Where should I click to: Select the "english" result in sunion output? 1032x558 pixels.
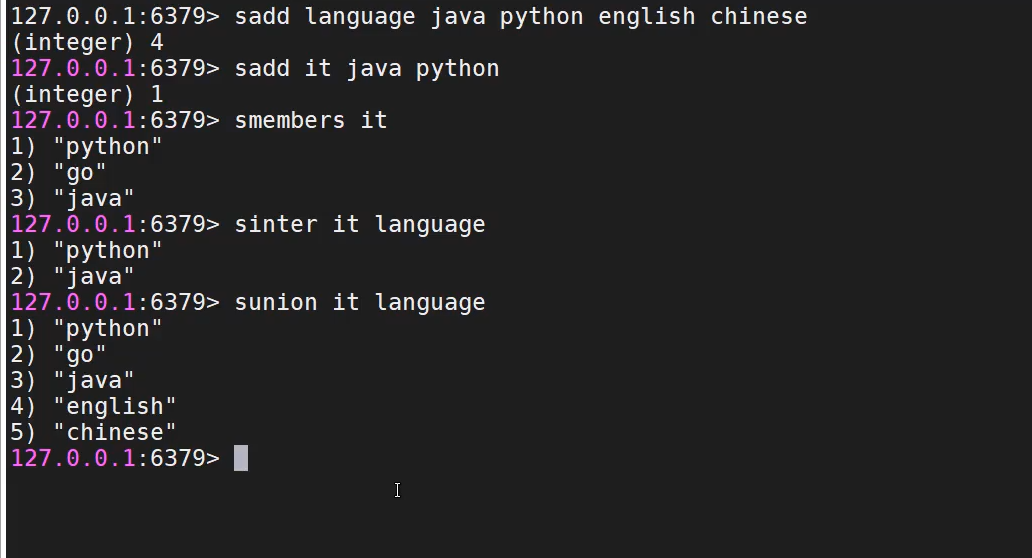click(x=115, y=406)
